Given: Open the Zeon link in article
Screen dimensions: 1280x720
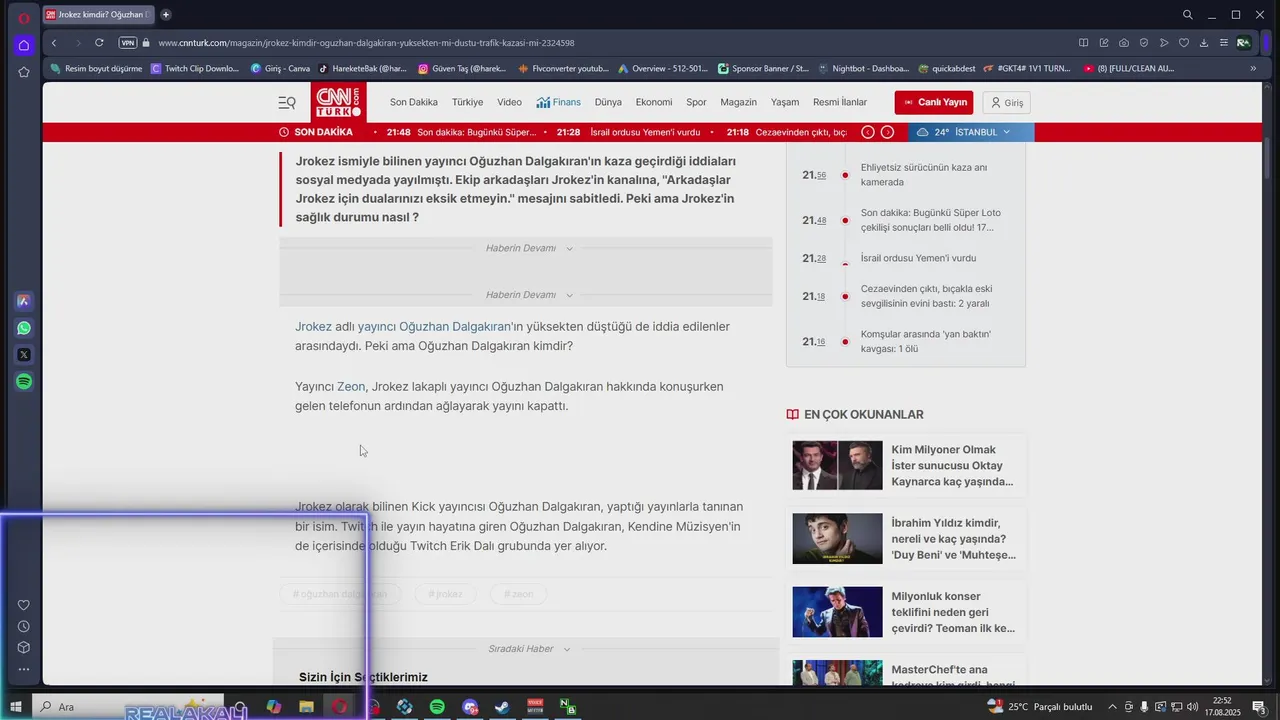Looking at the screenshot, I should [351, 386].
